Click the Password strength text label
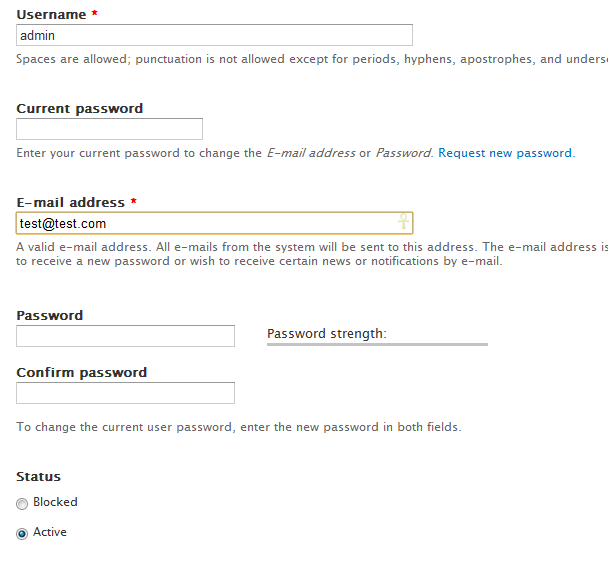The height and width of the screenshot is (572, 608). pos(326,333)
